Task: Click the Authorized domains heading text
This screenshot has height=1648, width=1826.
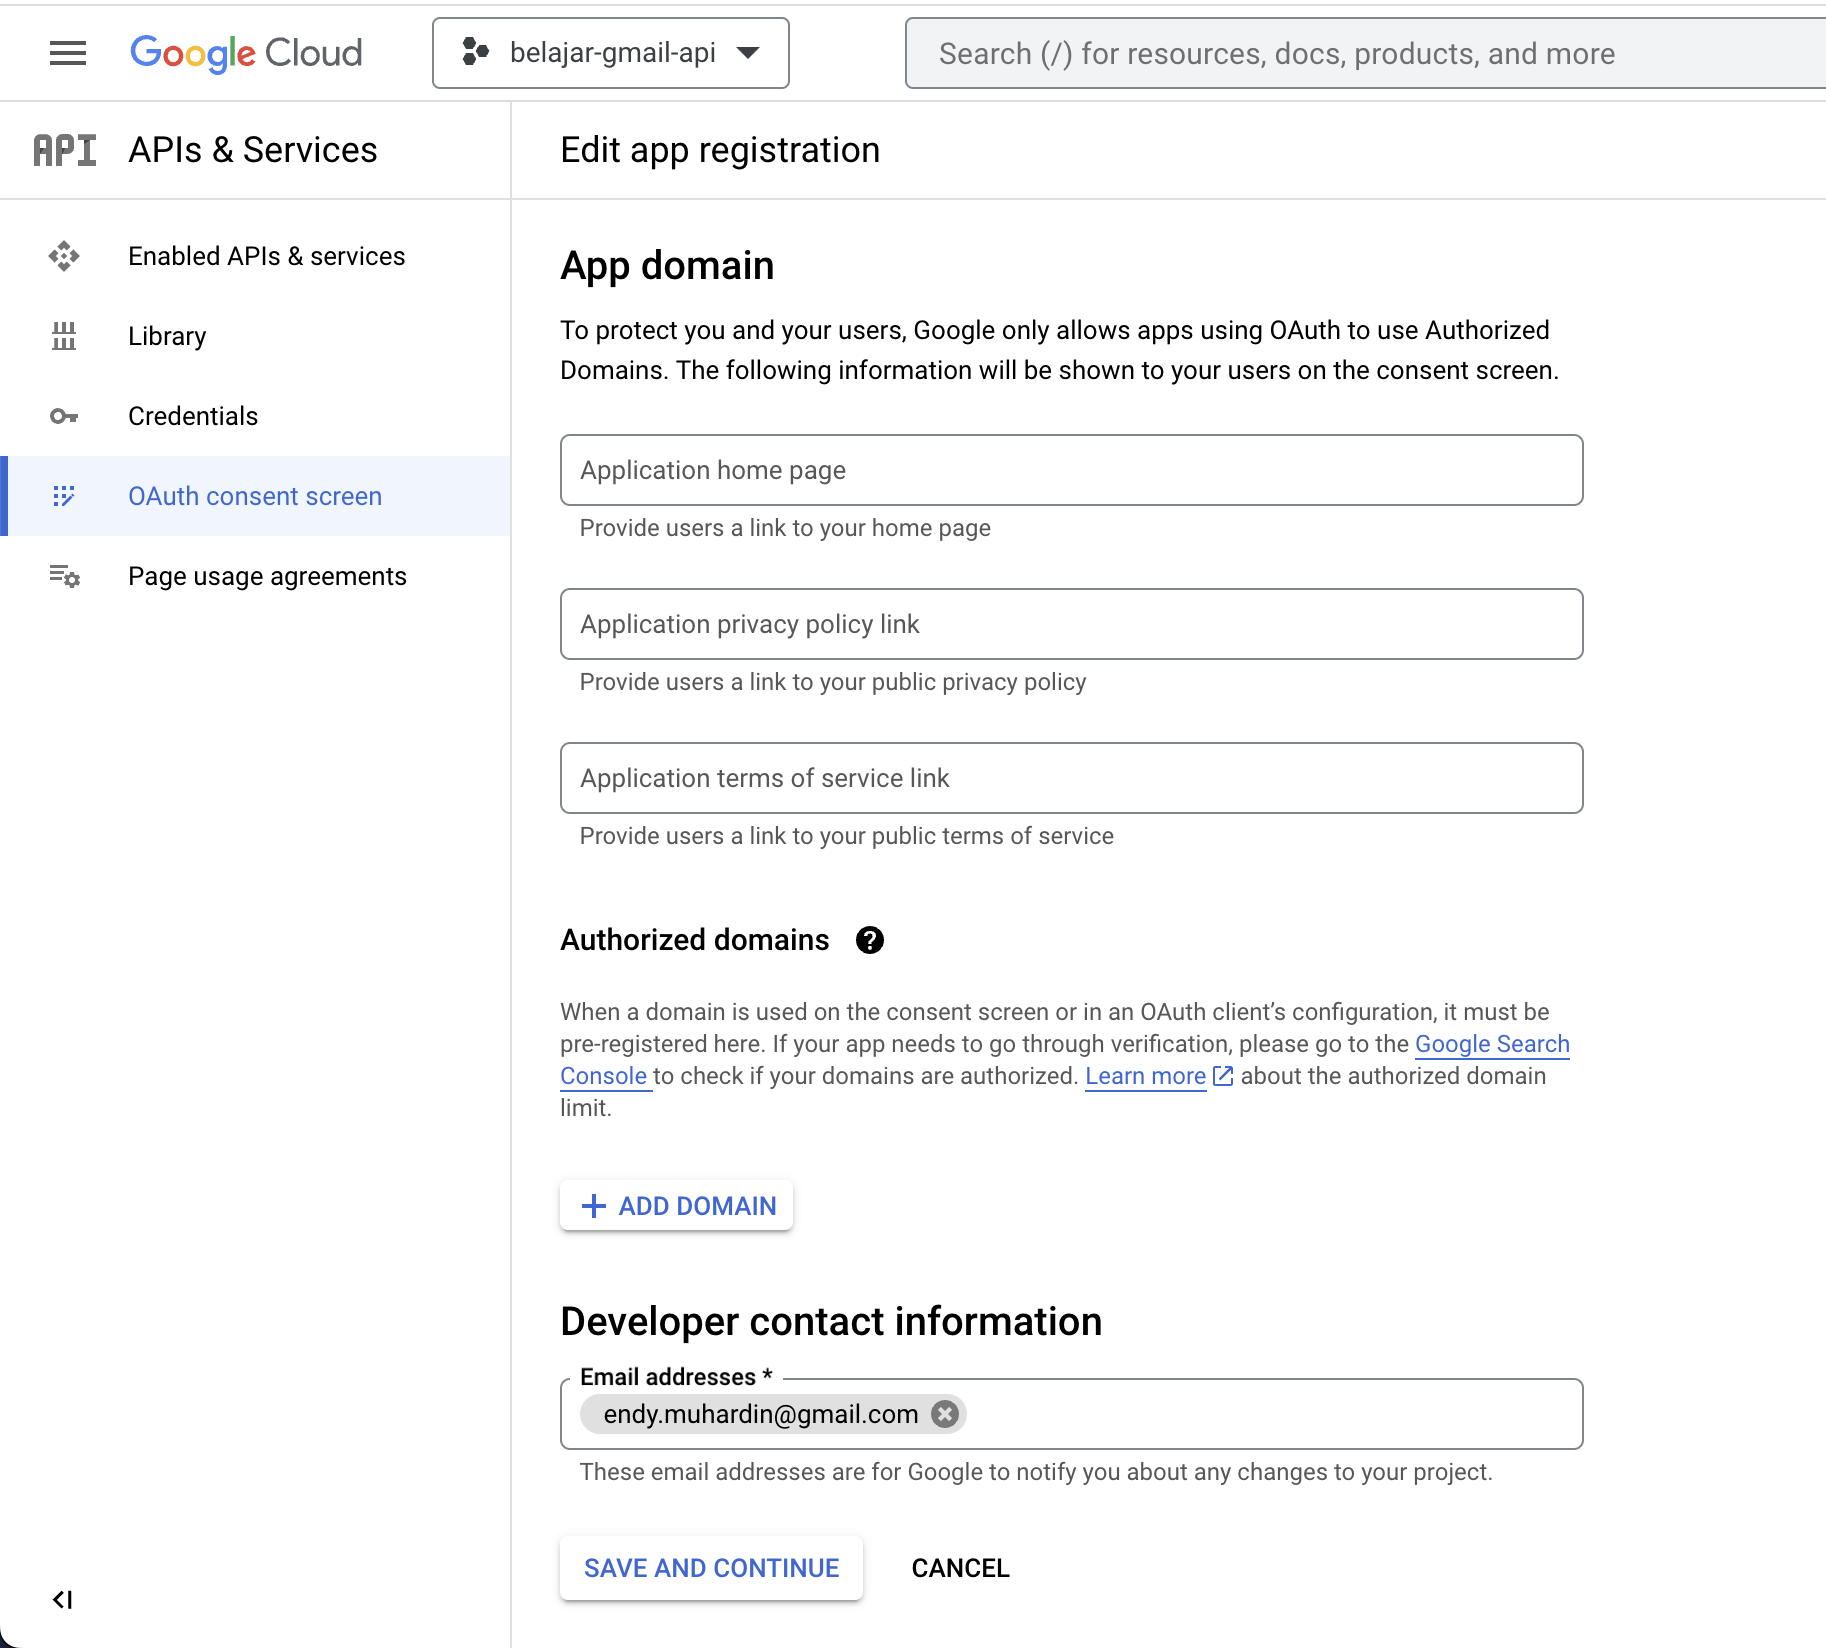Action: pyautogui.click(x=695, y=940)
